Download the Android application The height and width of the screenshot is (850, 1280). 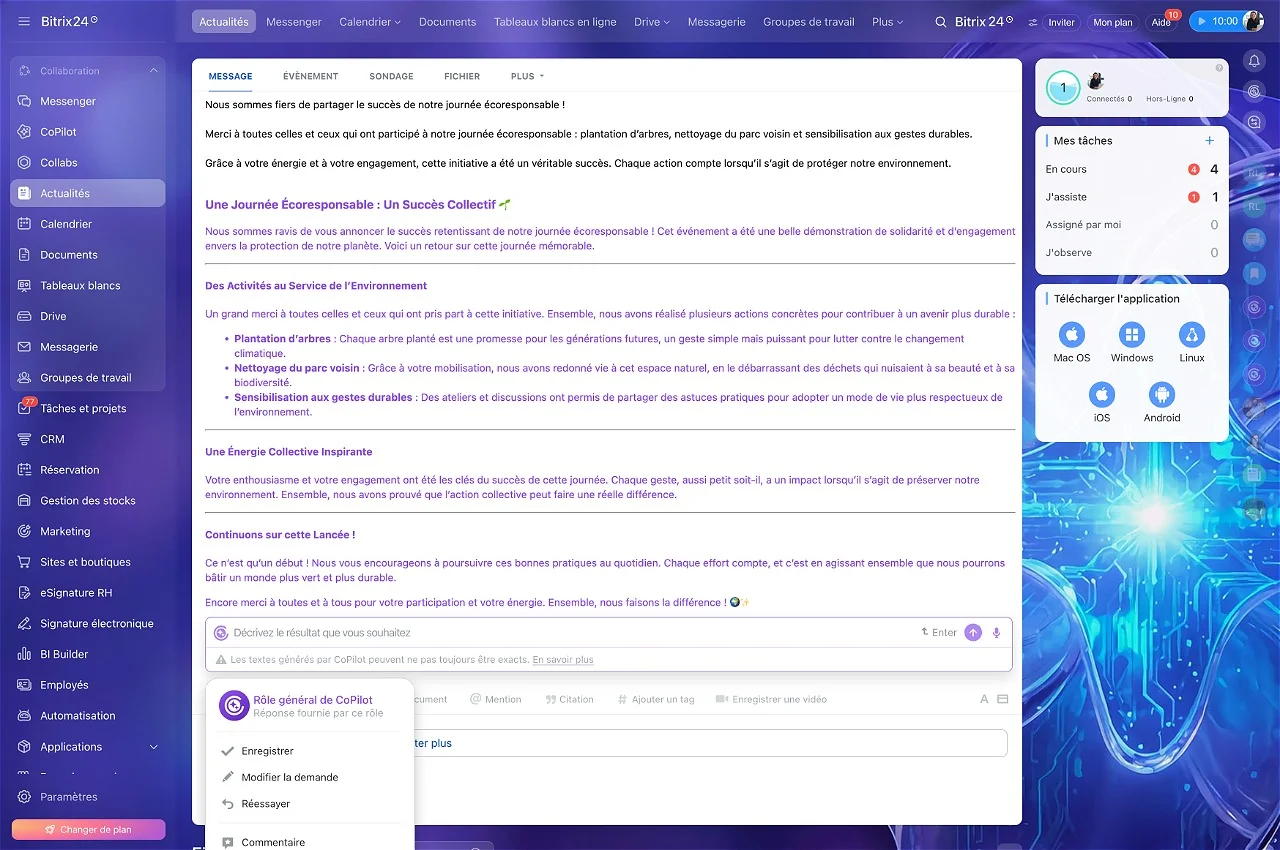(1162, 401)
